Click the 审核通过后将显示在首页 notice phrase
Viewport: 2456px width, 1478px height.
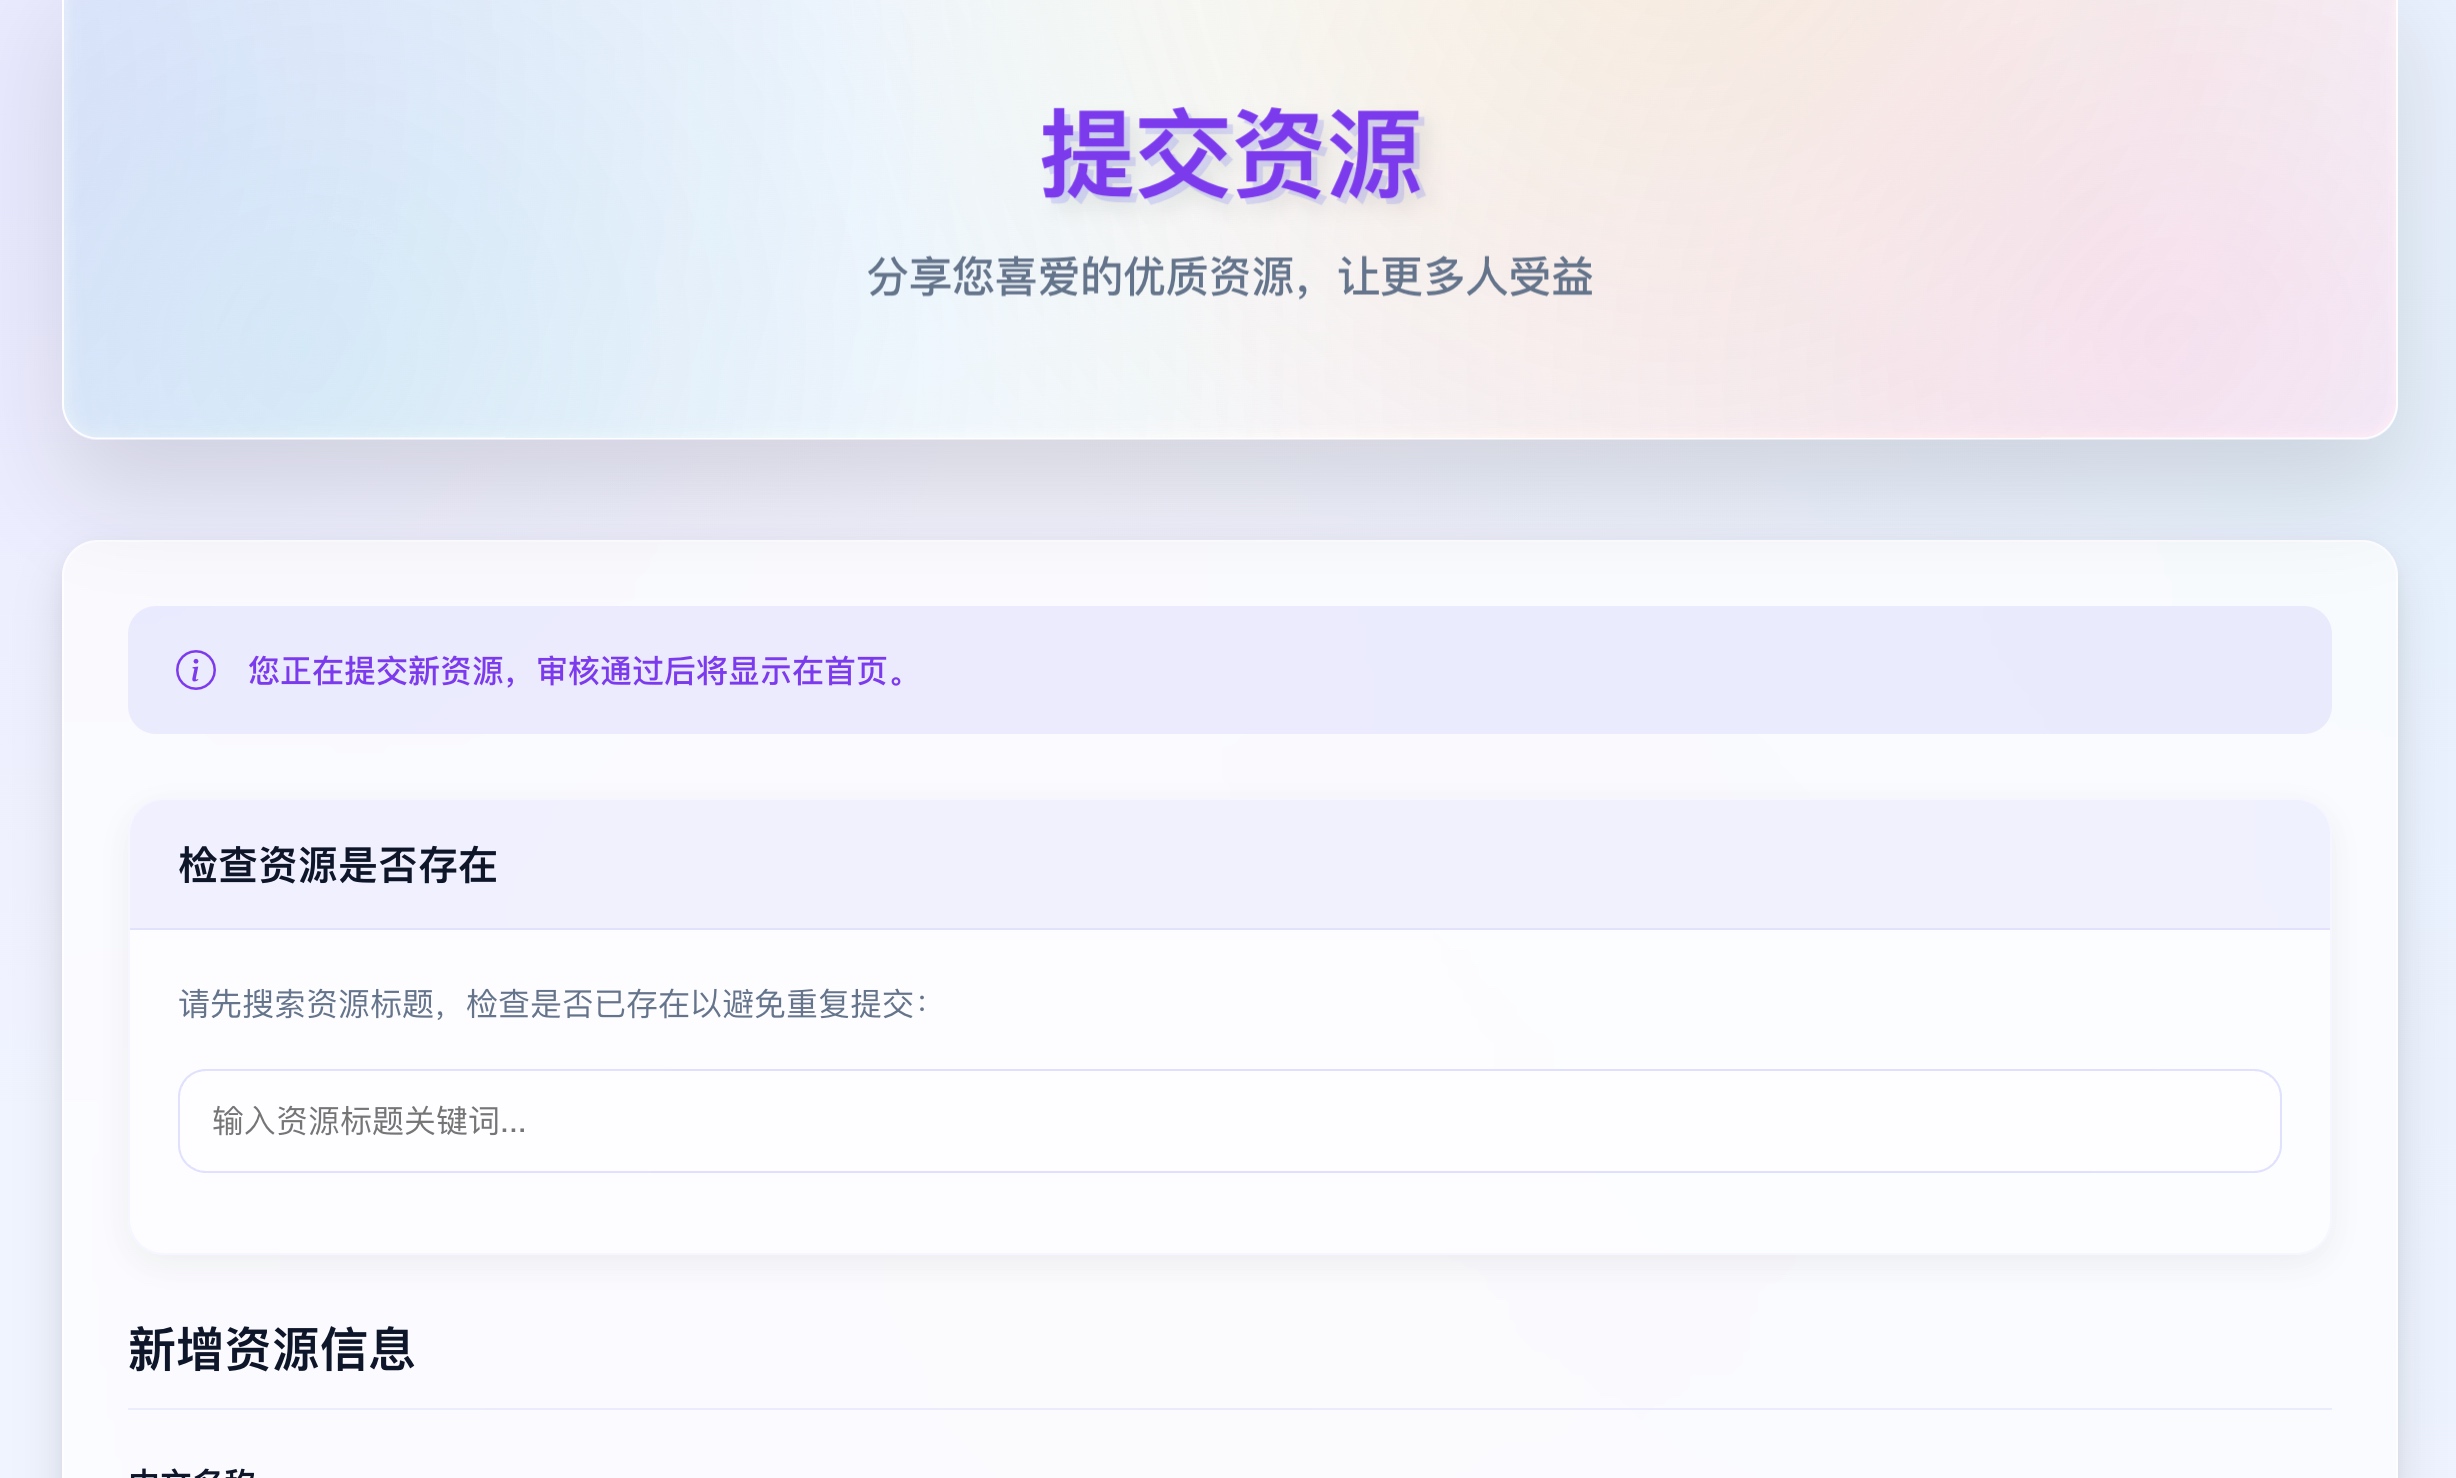[712, 671]
